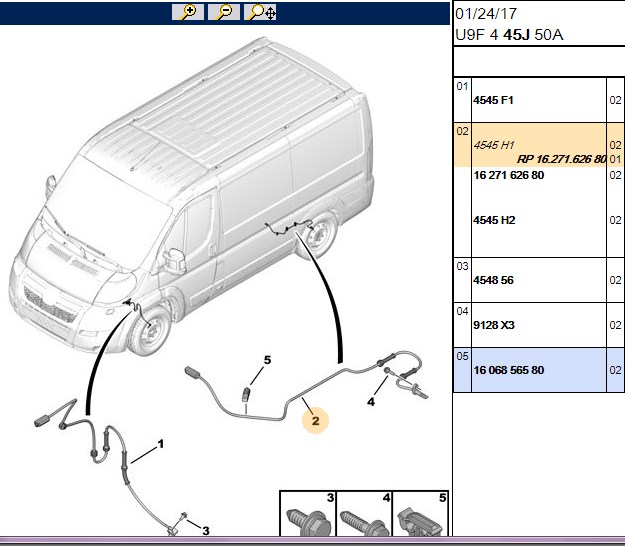The height and width of the screenshot is (546, 625).
Task: Click the rear ABS sensor cable drawing
Action: click(307, 385)
